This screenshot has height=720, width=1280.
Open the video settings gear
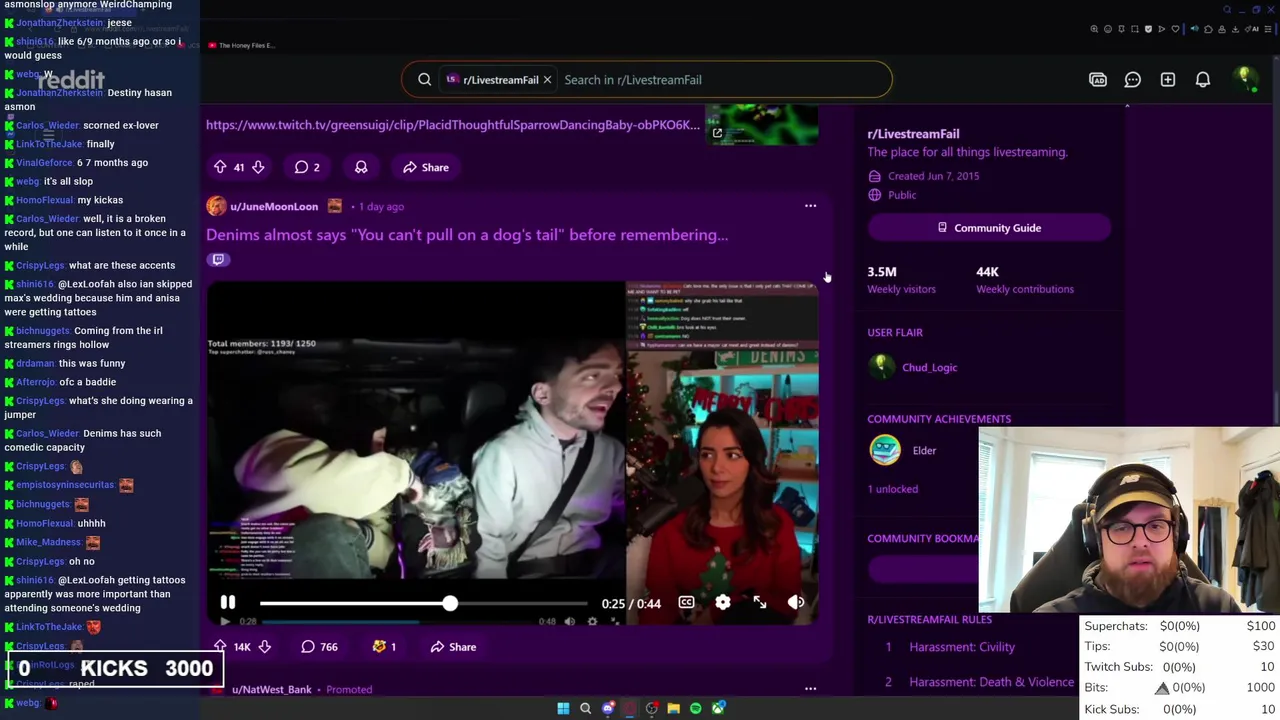click(x=723, y=603)
